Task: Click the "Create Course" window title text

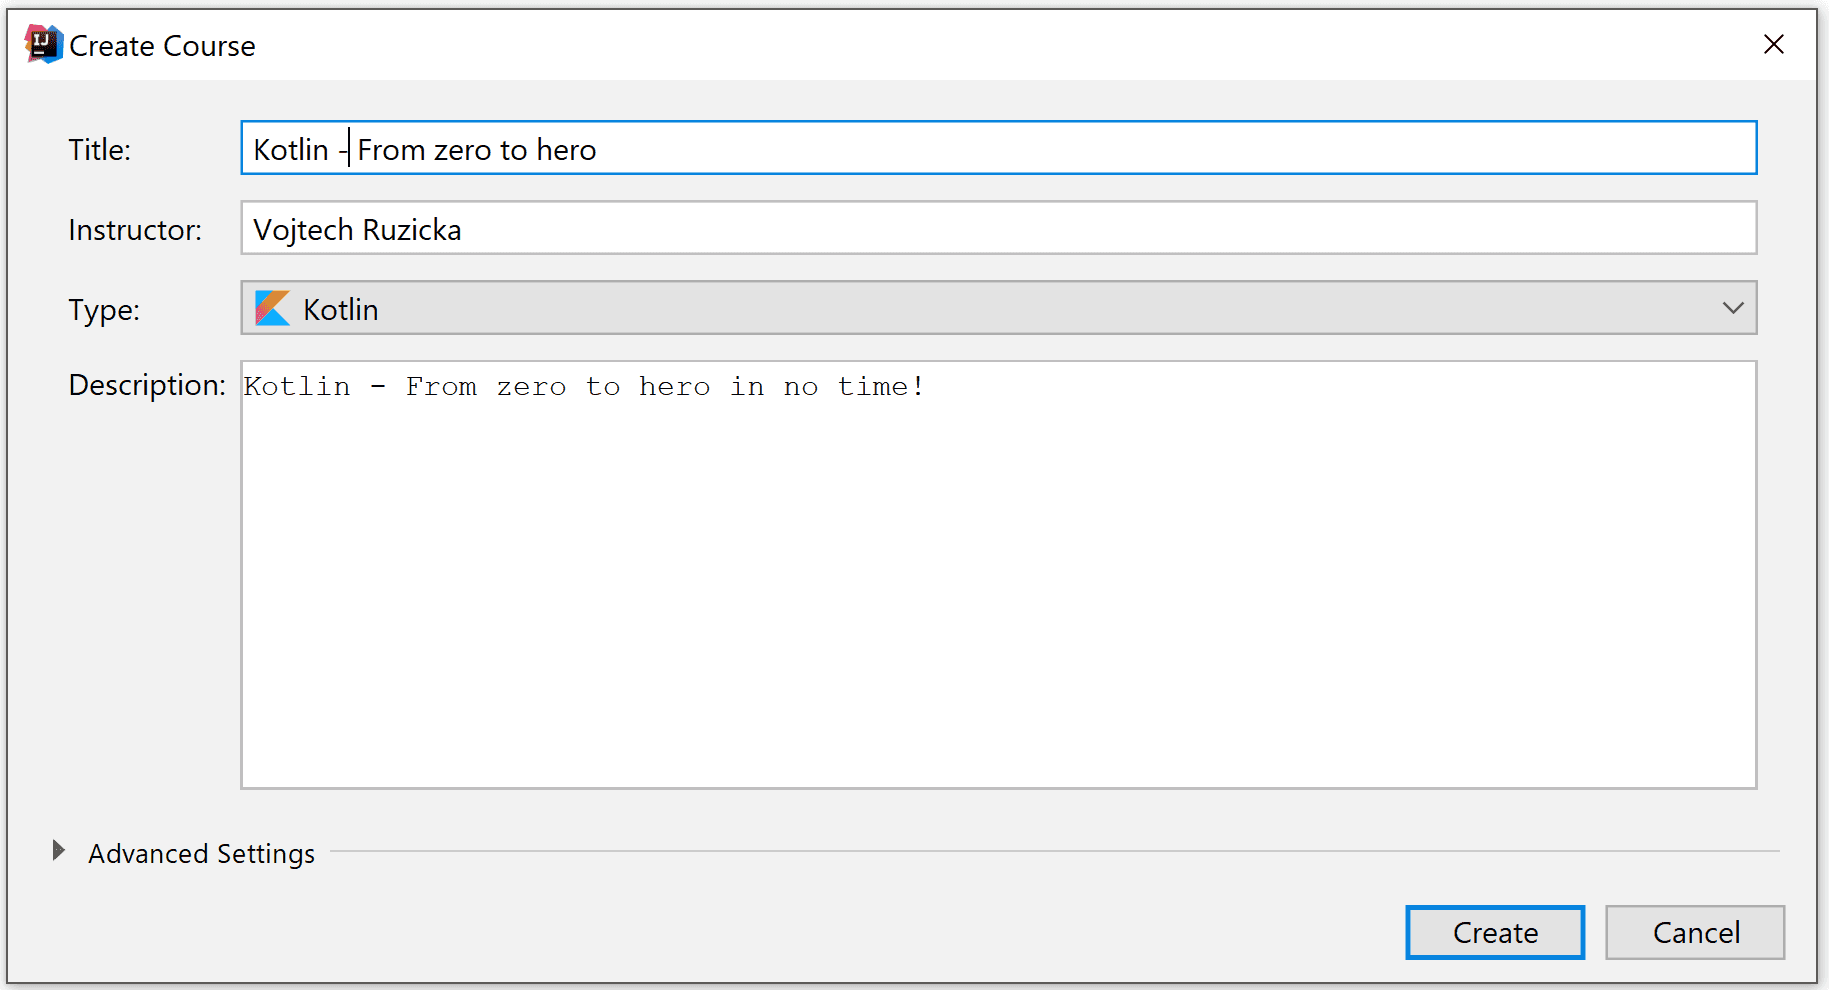Action: pyautogui.click(x=162, y=46)
